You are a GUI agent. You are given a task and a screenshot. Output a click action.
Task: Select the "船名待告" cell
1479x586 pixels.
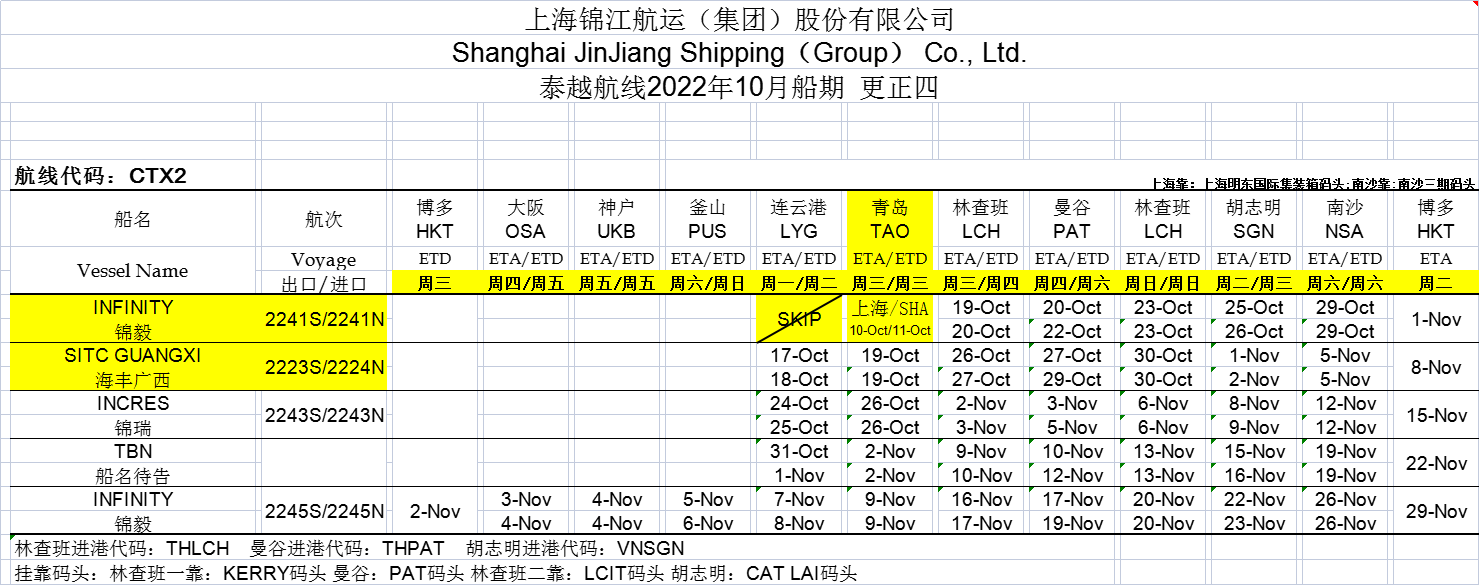(133, 475)
